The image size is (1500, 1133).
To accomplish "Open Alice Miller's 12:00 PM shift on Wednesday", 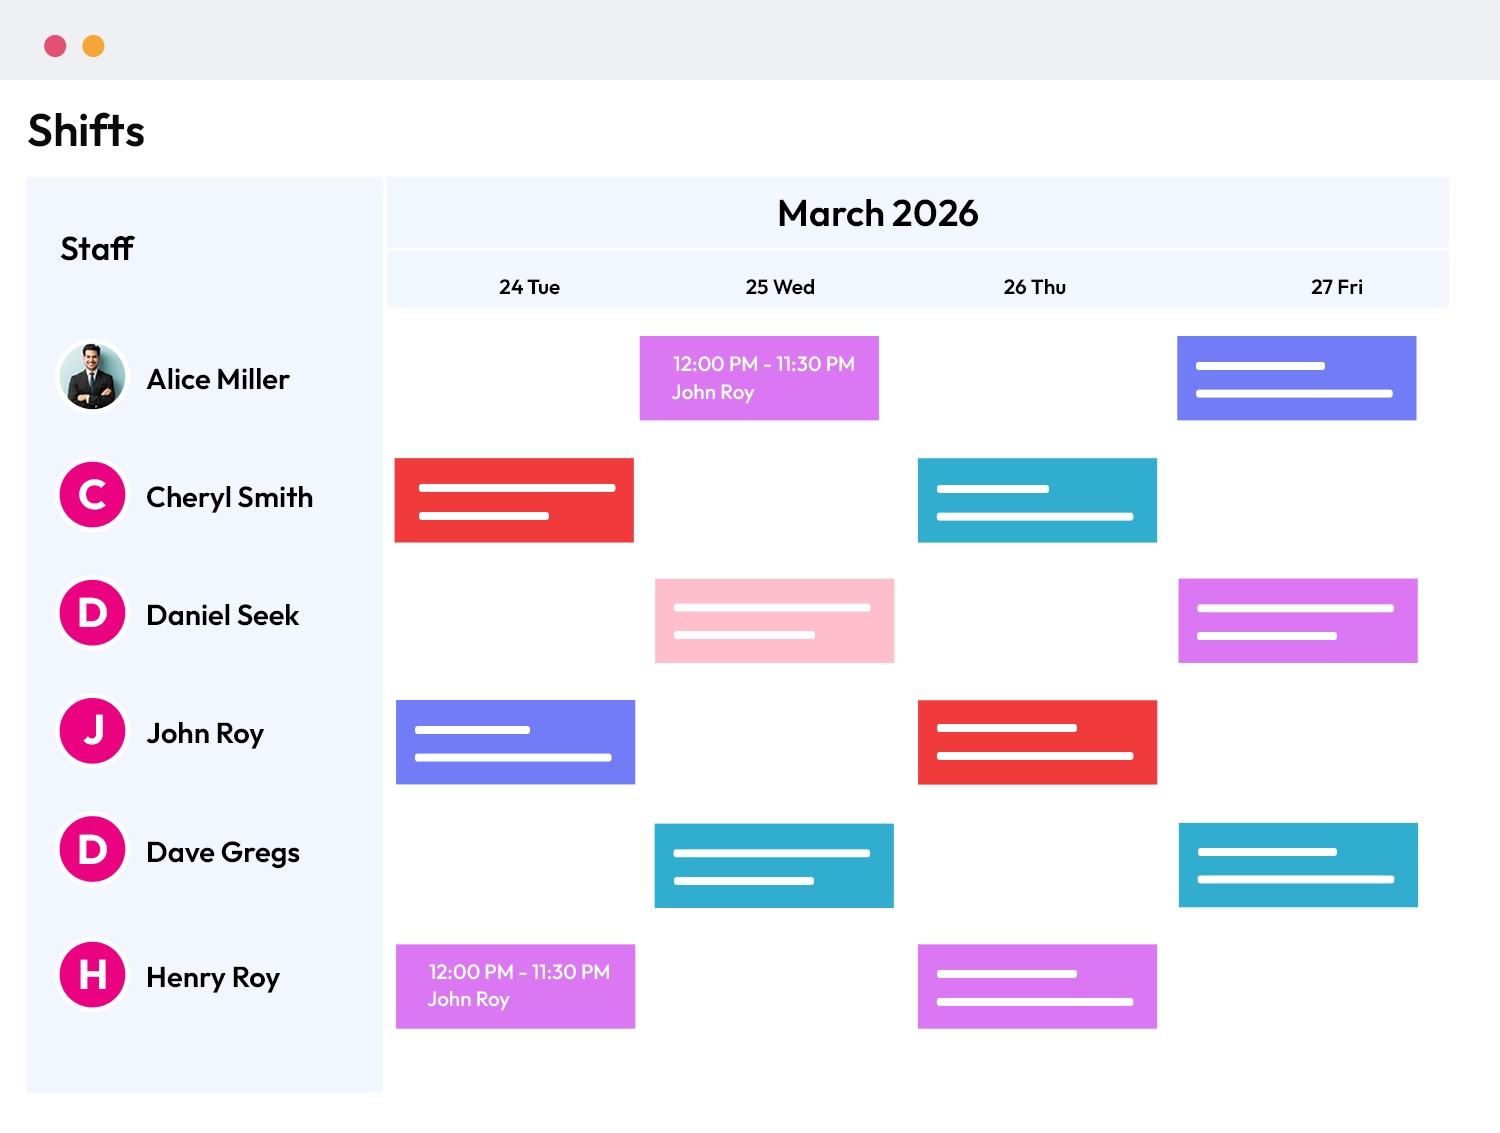I will (x=759, y=378).
